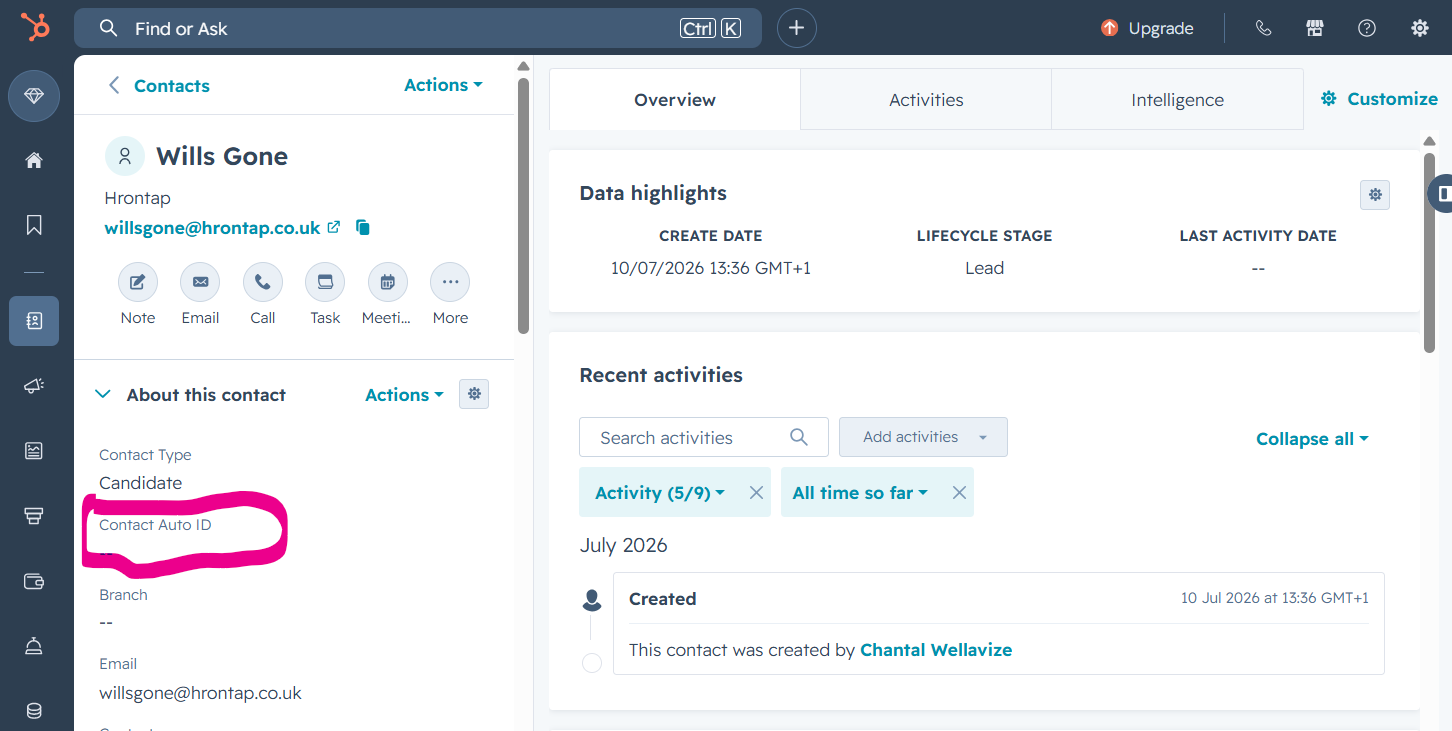This screenshot has height=731, width=1452.
Task: Open the HubSpot sprocket logo home
Action: coord(35,27)
